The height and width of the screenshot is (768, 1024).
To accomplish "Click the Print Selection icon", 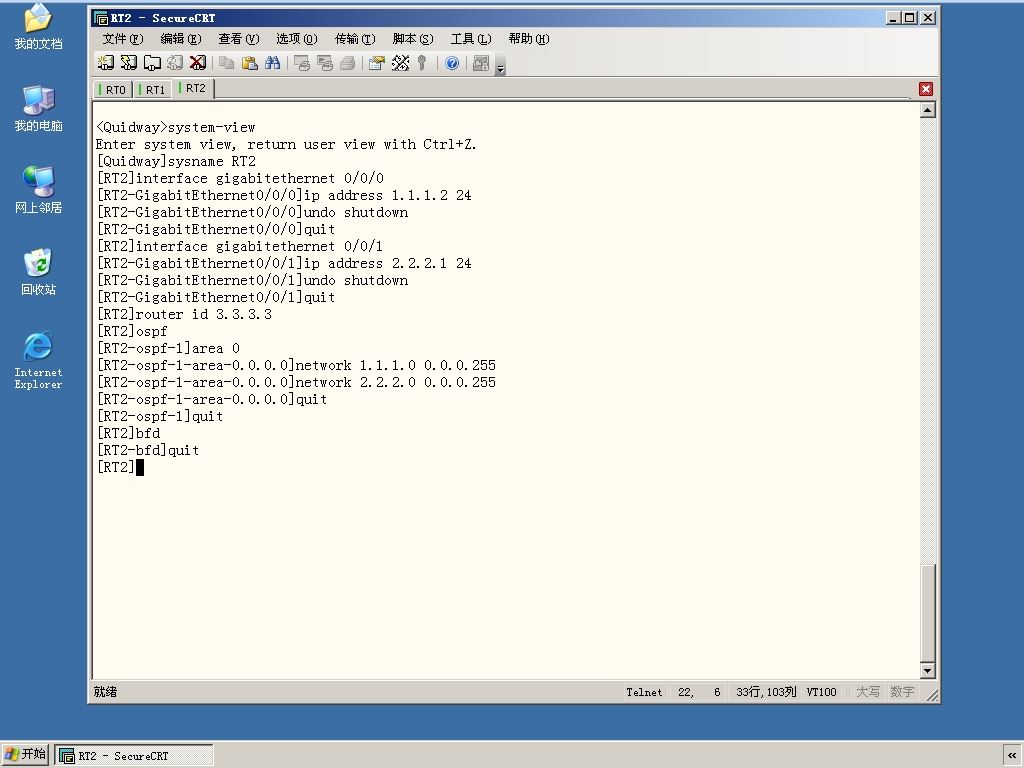I will pyautogui.click(x=325, y=63).
